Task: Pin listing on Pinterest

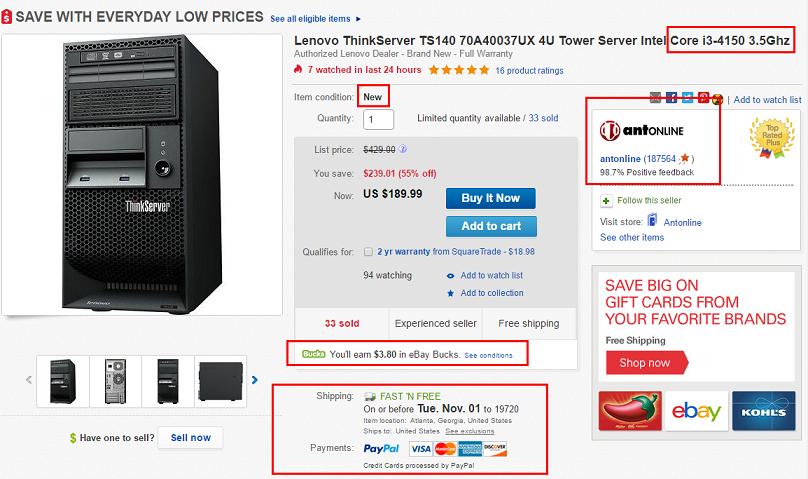Action: [x=704, y=98]
